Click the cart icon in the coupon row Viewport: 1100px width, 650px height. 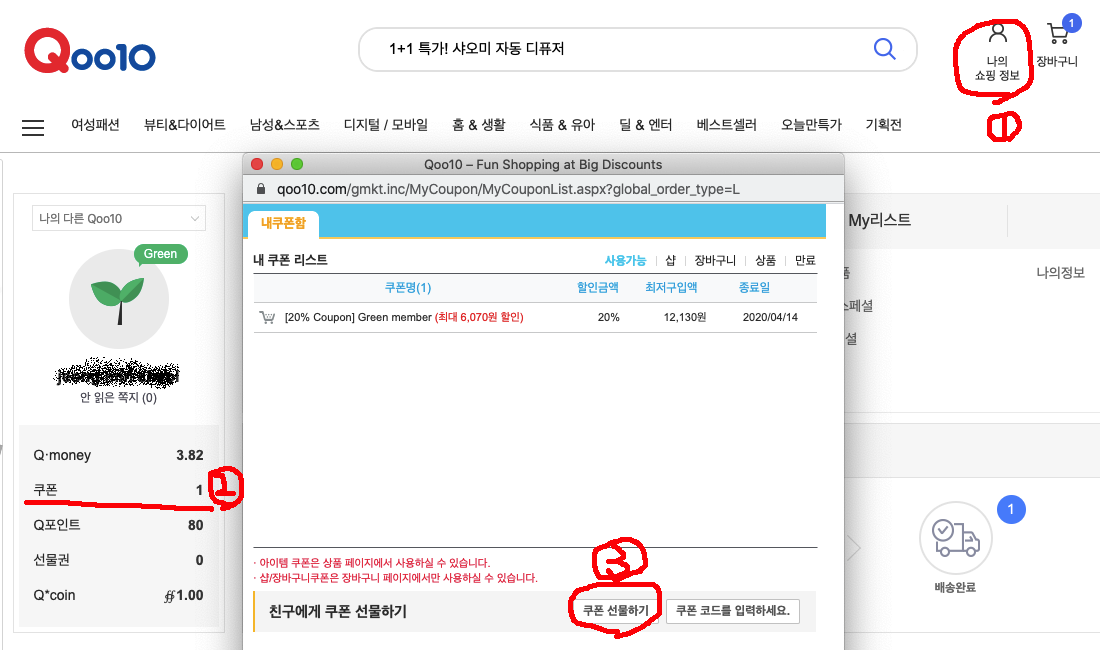point(267,318)
